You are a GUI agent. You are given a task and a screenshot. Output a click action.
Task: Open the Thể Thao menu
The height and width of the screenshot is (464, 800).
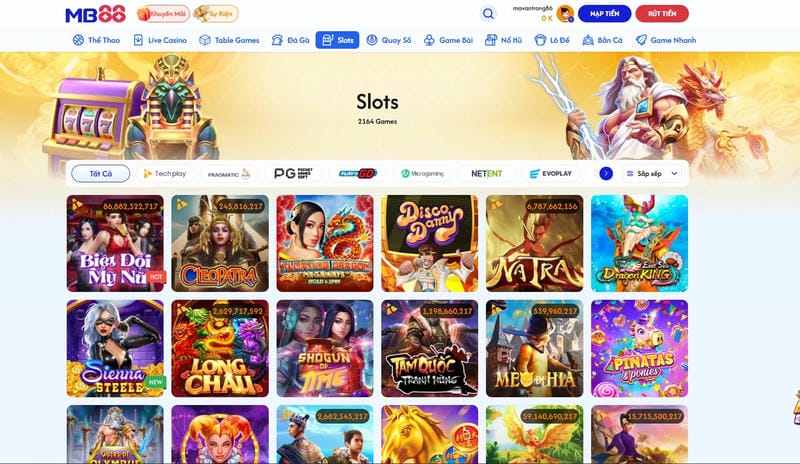(96, 40)
